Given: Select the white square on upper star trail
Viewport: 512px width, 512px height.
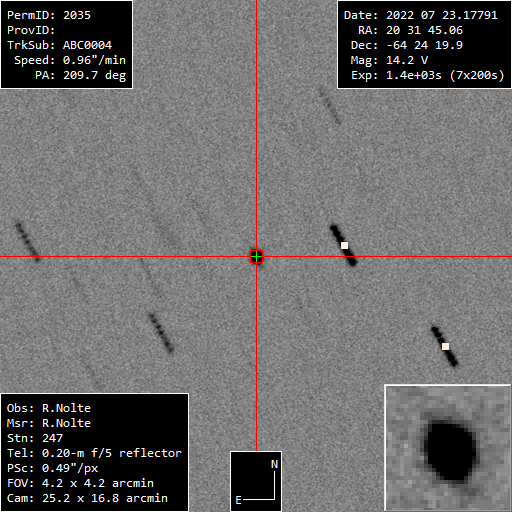Looking at the screenshot, I should pos(344,246).
